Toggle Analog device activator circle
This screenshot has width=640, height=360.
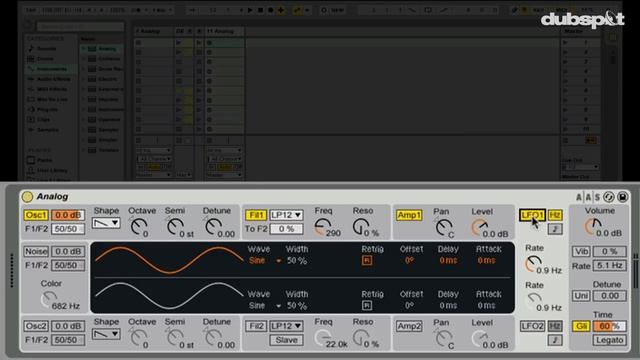27,197
